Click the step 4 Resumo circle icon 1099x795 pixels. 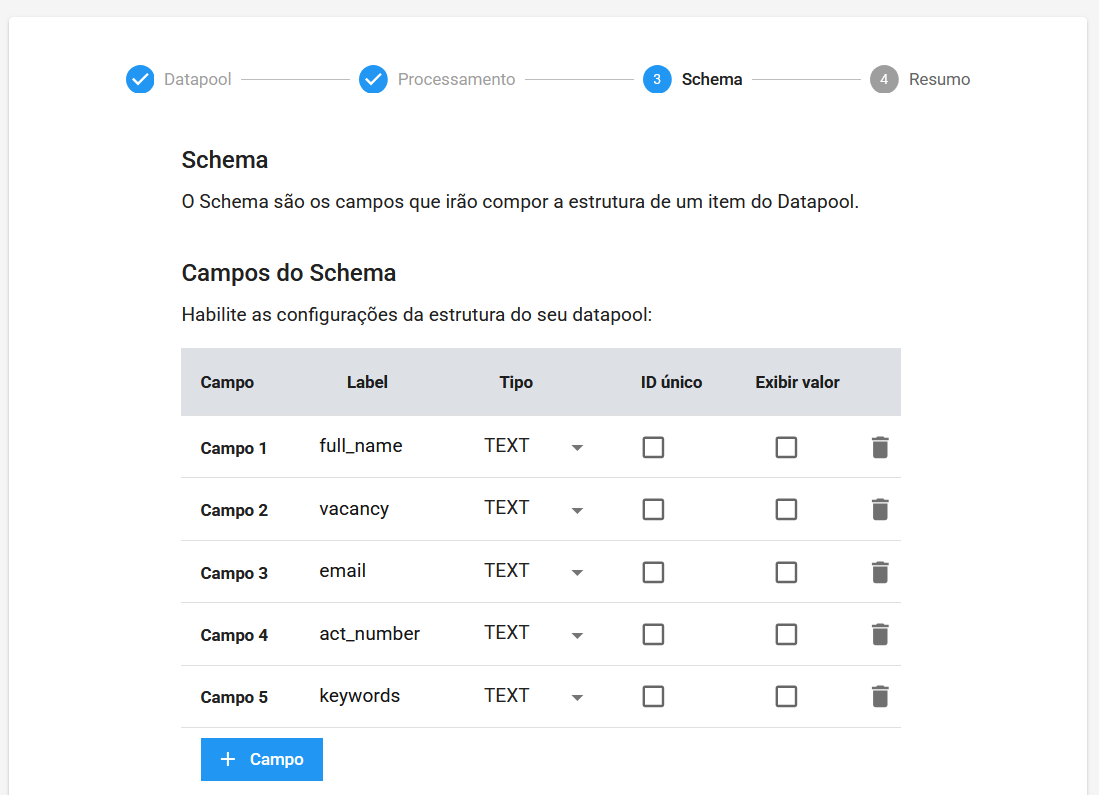tap(884, 79)
